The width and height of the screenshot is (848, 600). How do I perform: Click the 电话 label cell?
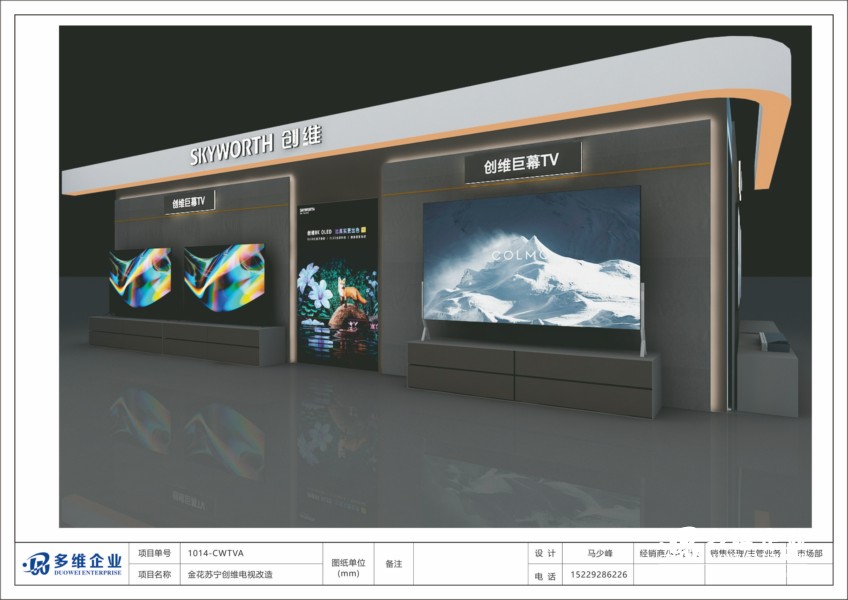[545, 575]
